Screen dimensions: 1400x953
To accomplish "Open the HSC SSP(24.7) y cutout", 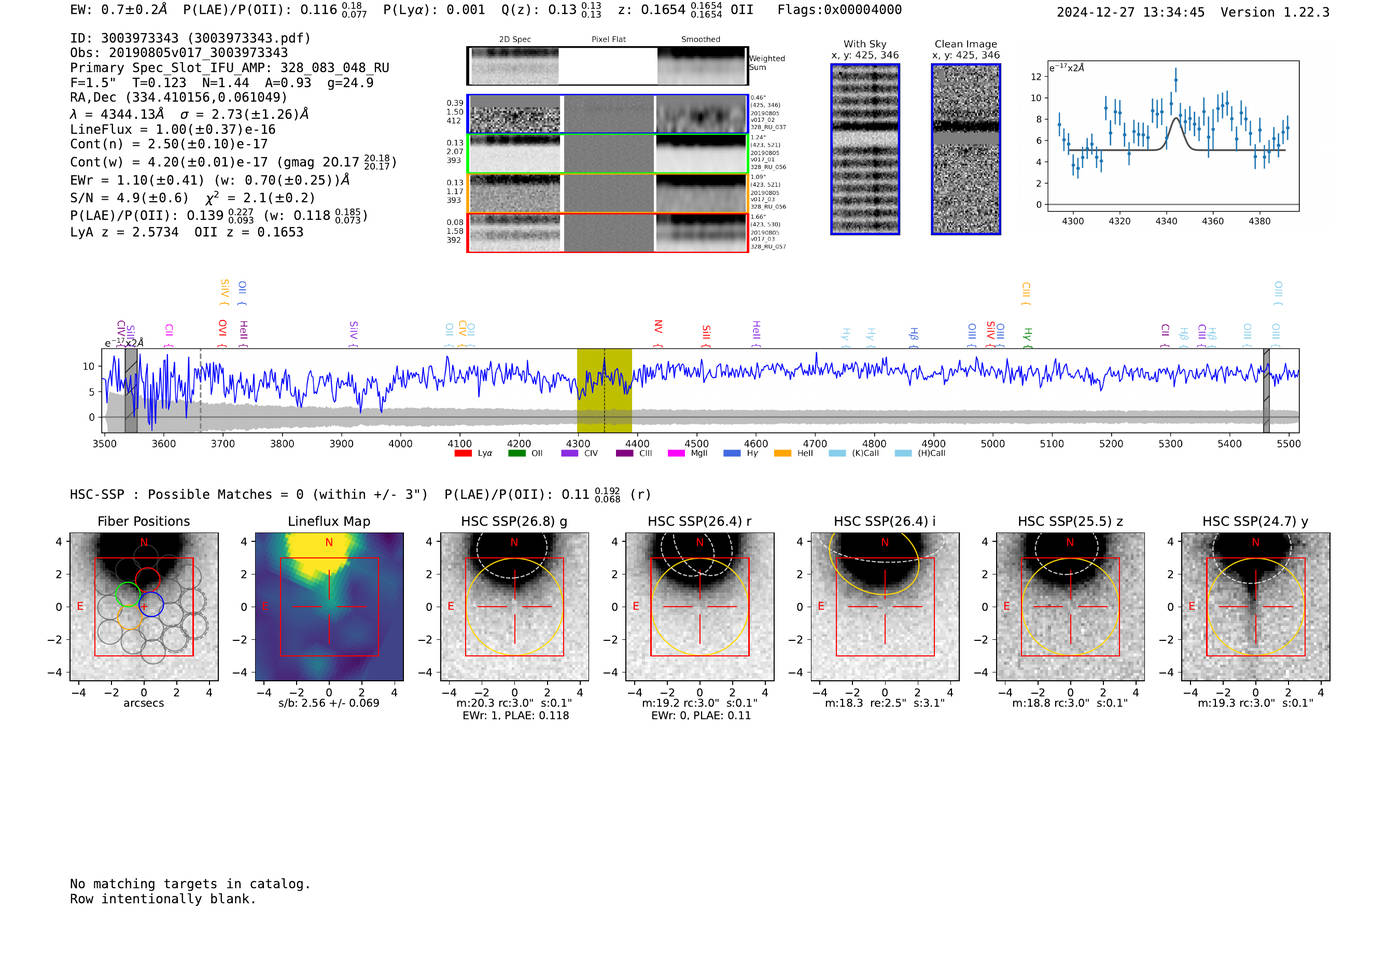I will (x=1256, y=607).
